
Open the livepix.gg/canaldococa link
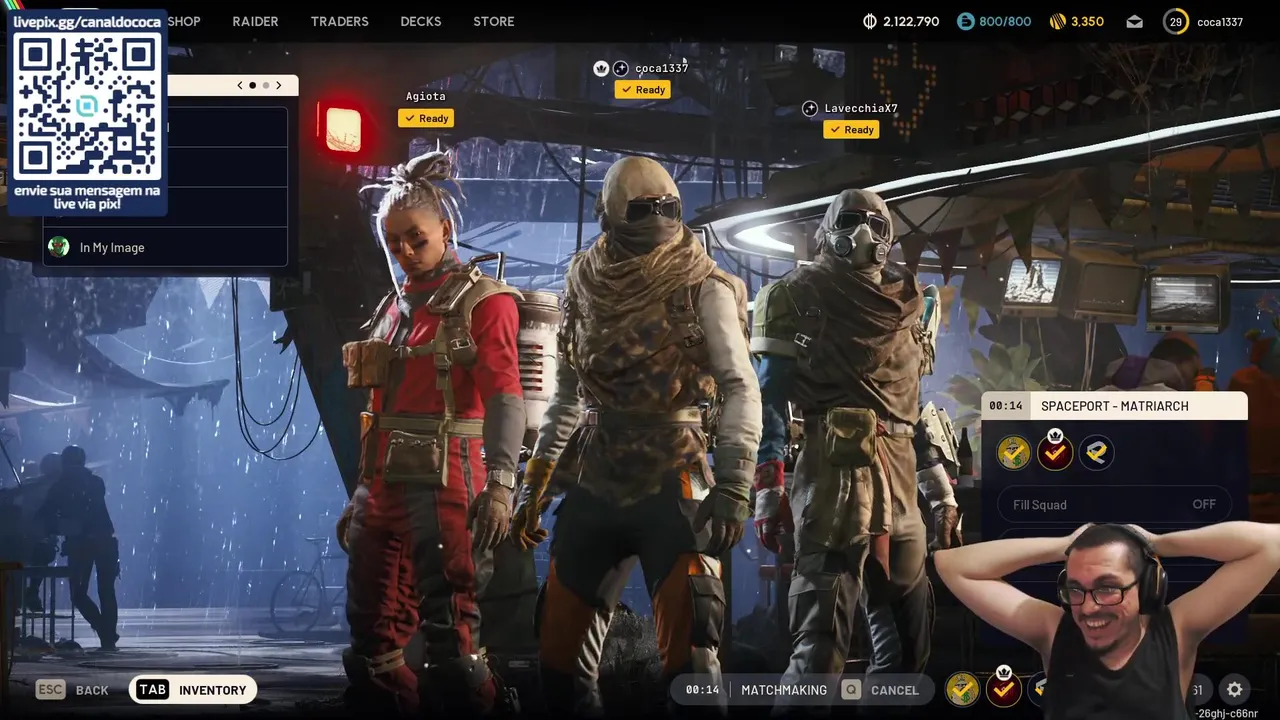87,22
